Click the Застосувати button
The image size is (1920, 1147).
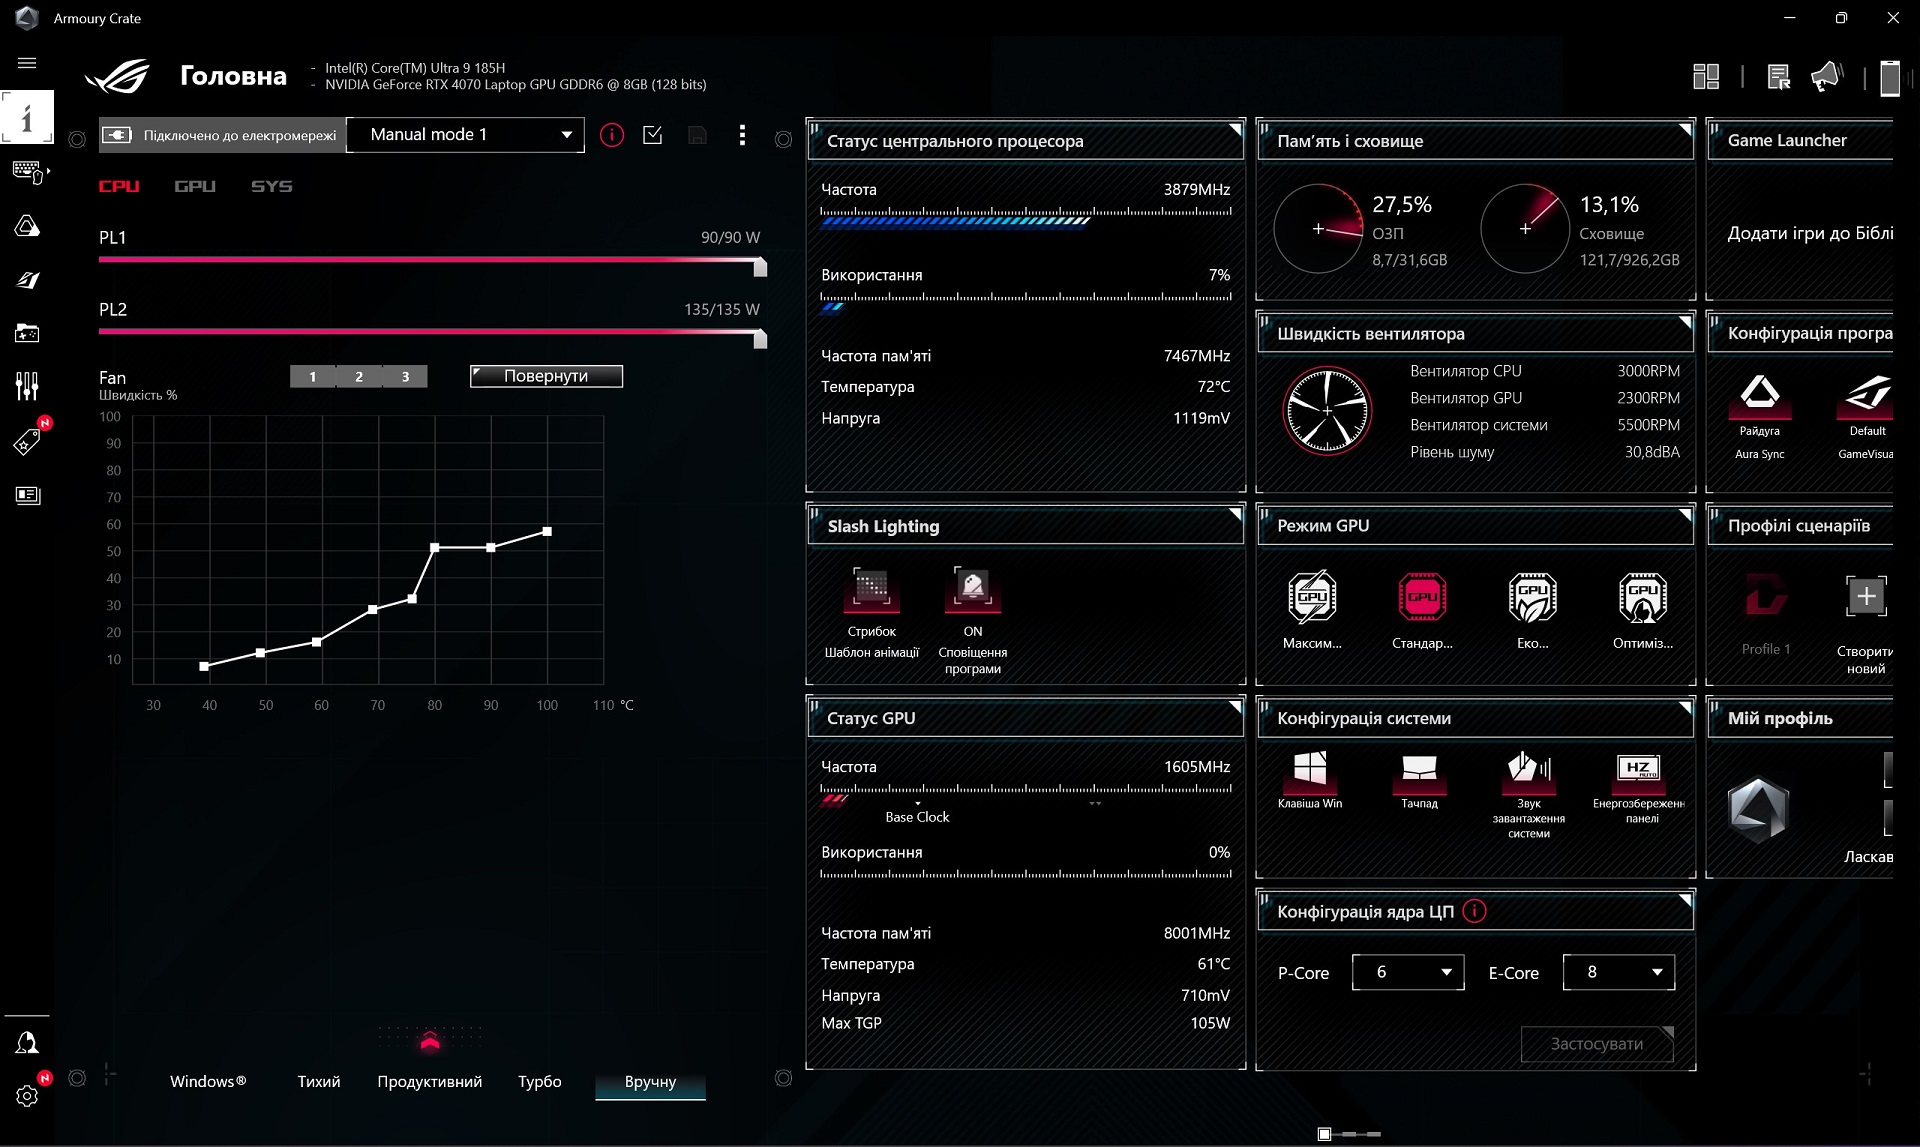[x=1597, y=1044]
